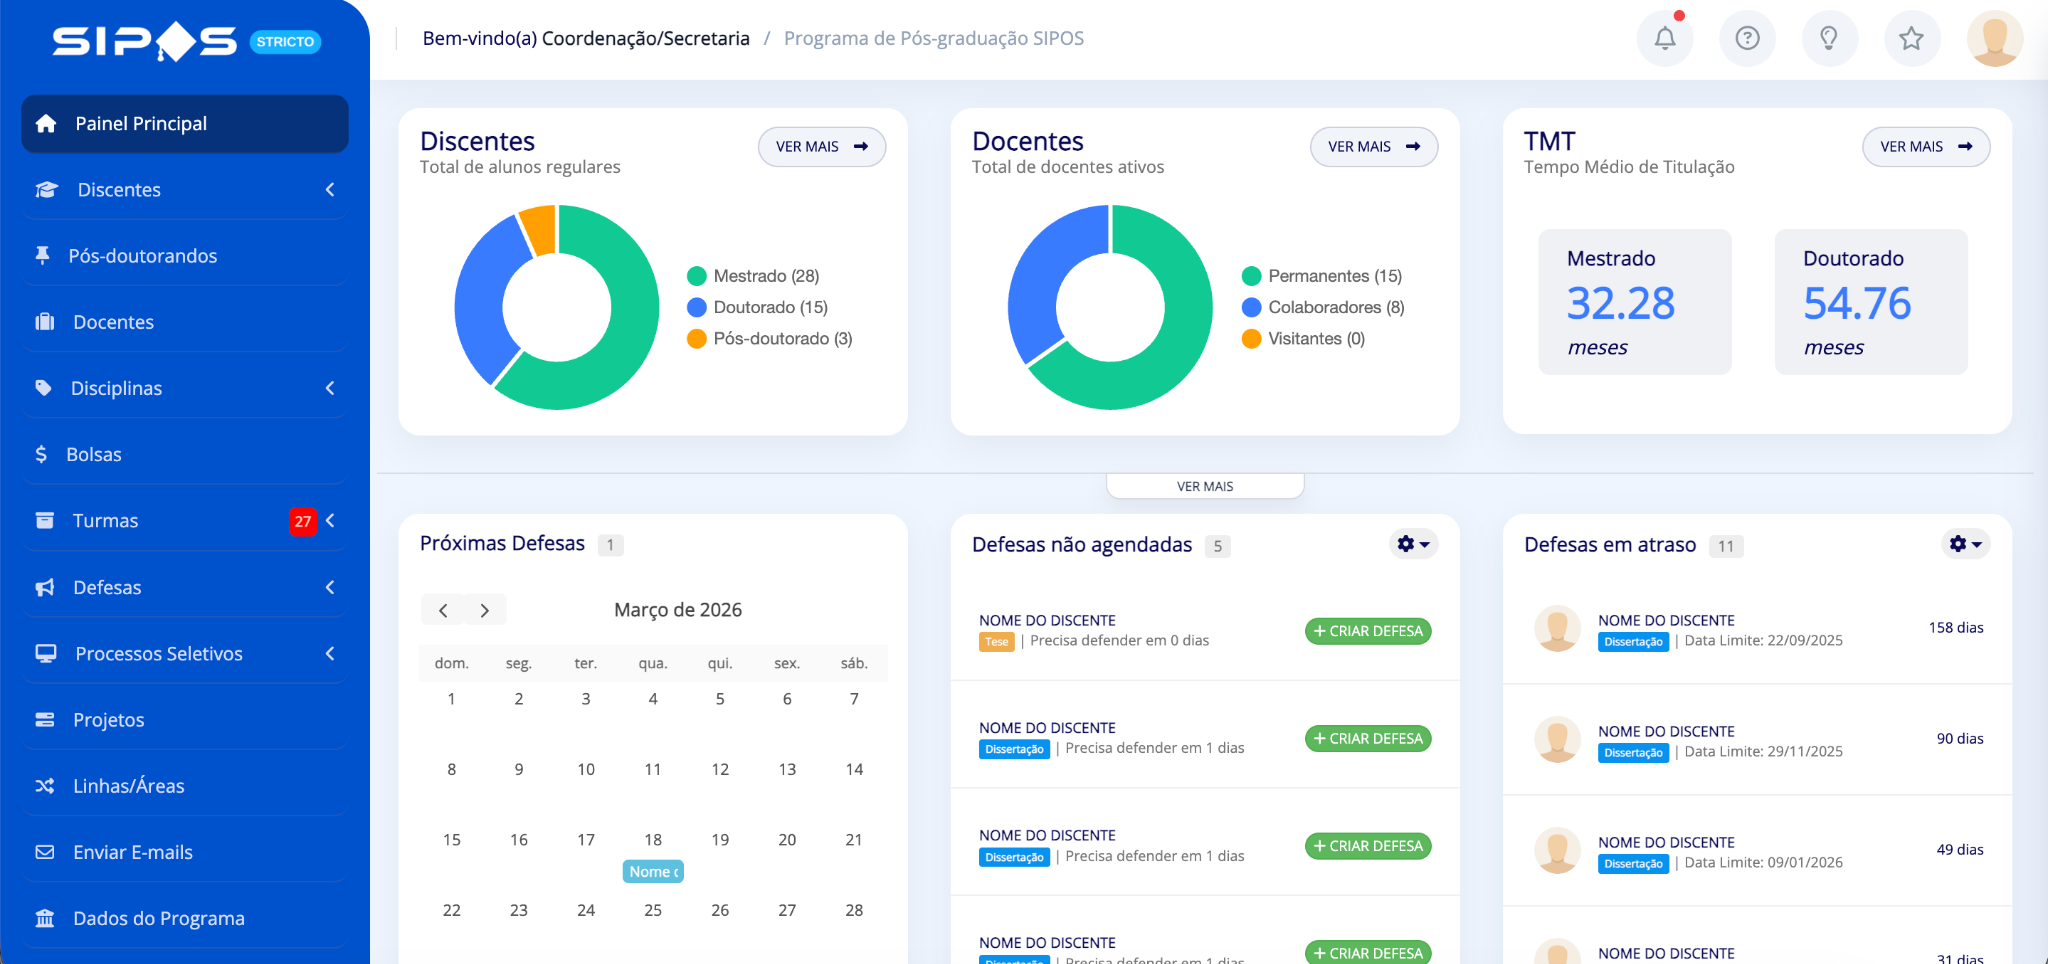Click the briefcase icon beside Docentes
Image resolution: width=2048 pixels, height=964 pixels.
coord(45,322)
